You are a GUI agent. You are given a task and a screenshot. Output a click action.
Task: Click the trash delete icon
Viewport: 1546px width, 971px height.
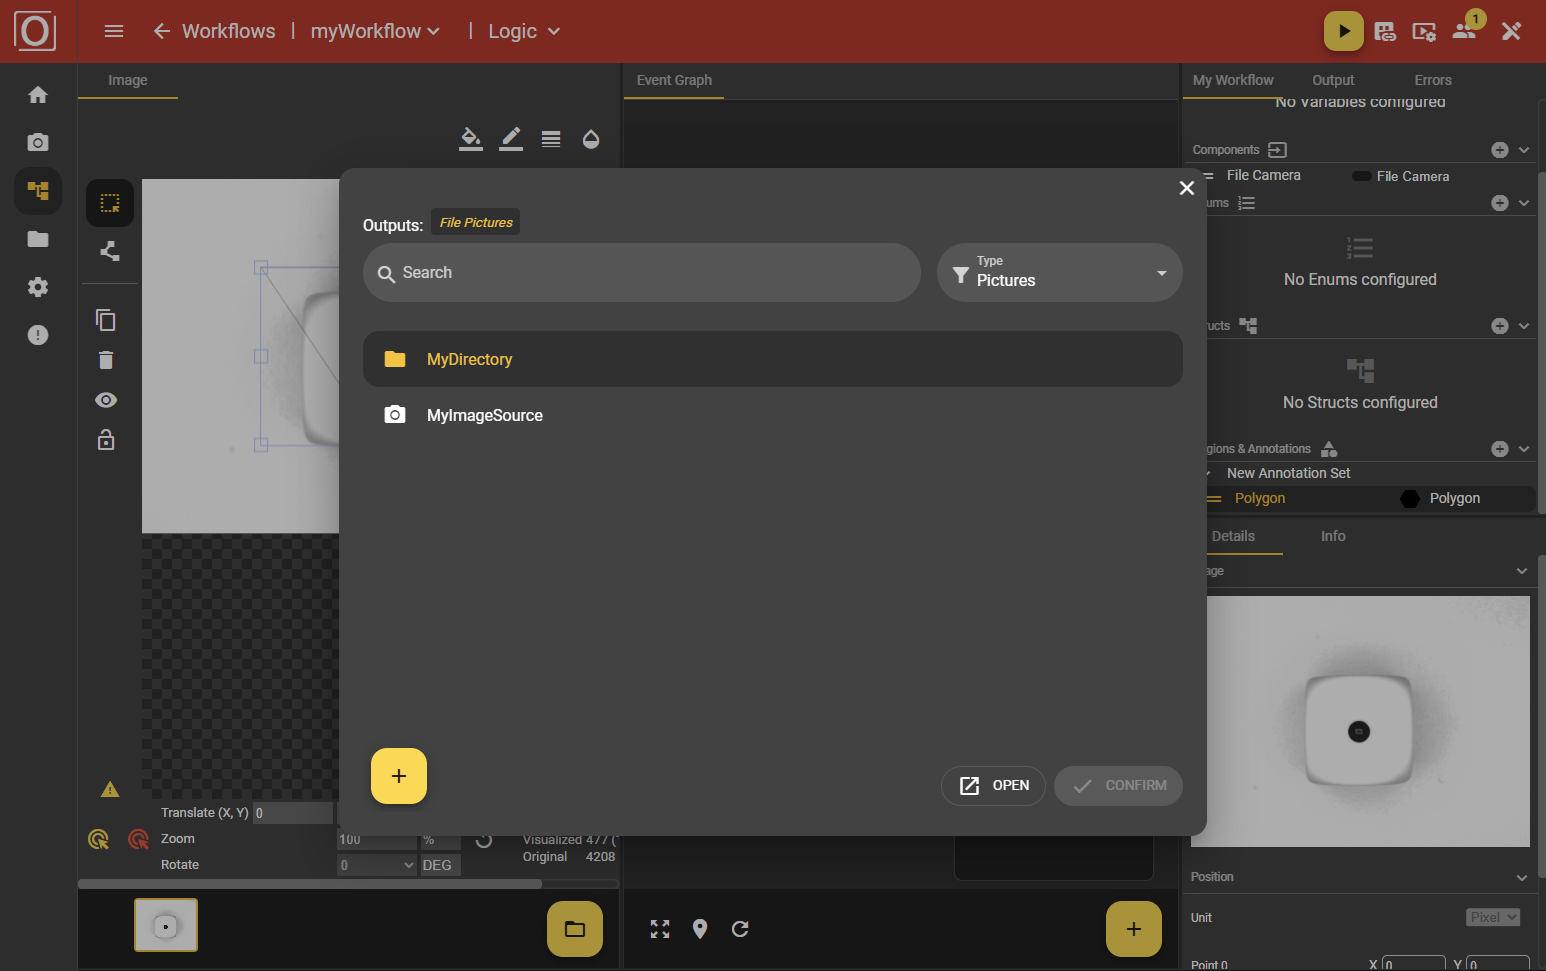[106, 360]
